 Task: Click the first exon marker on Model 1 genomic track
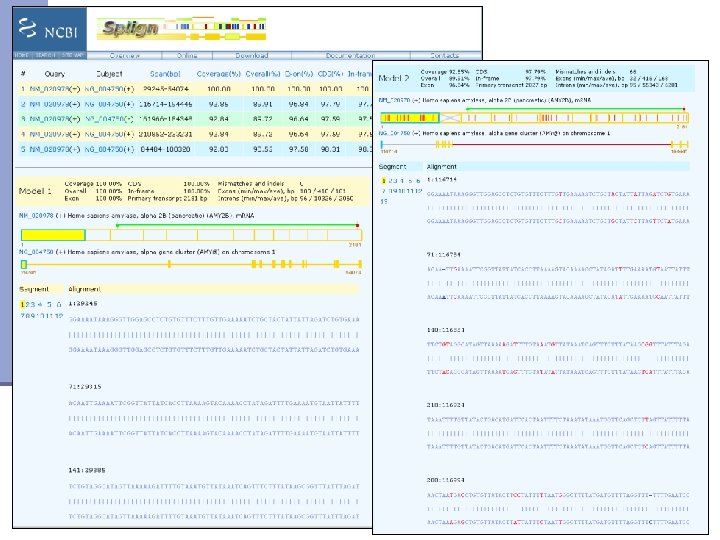[x=24, y=264]
